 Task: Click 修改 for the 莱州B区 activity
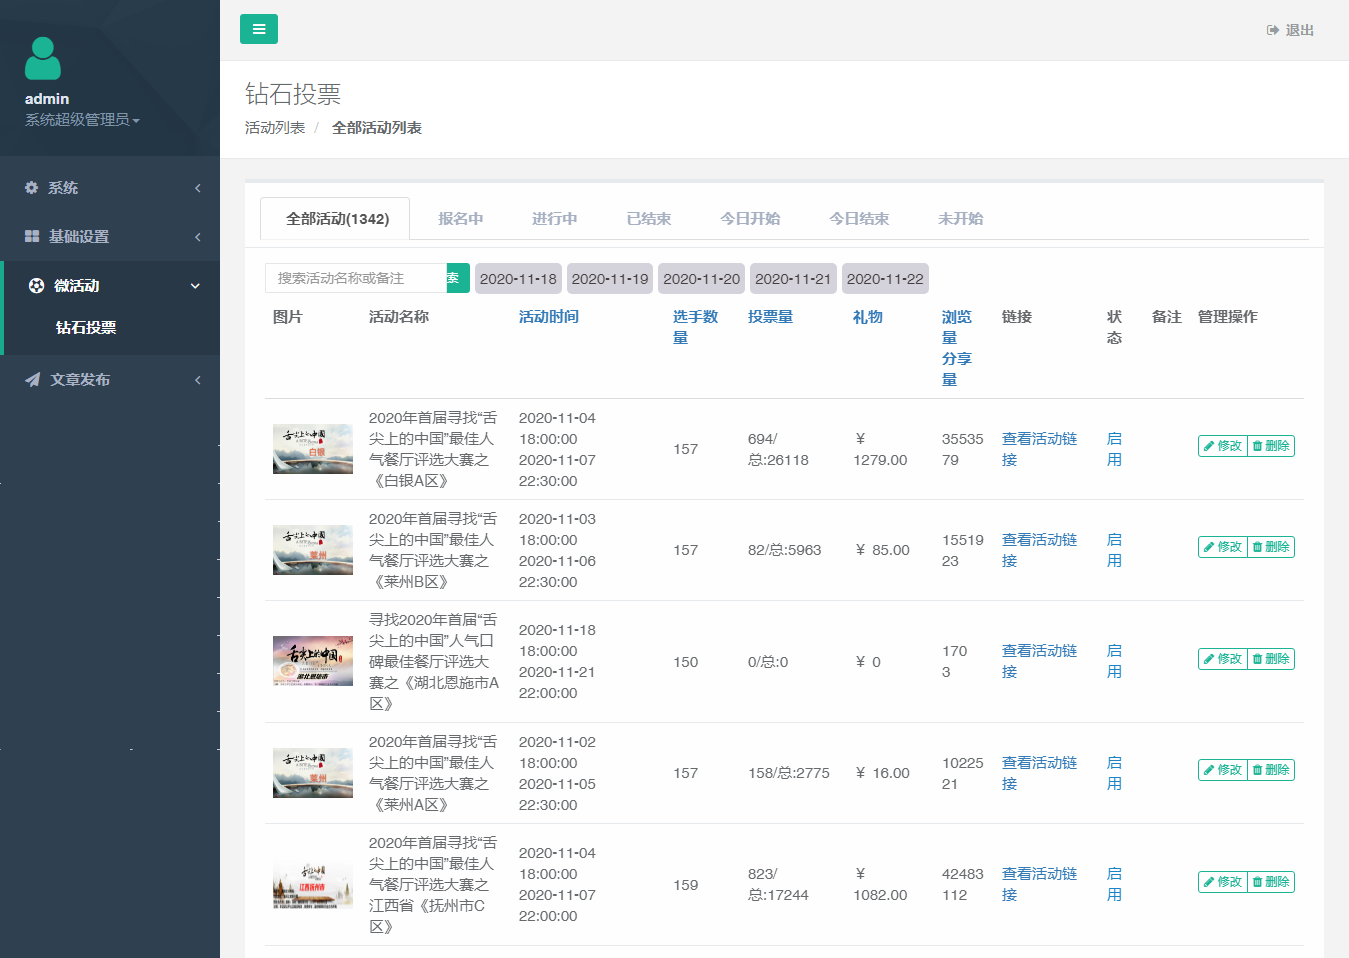pyautogui.click(x=1223, y=547)
